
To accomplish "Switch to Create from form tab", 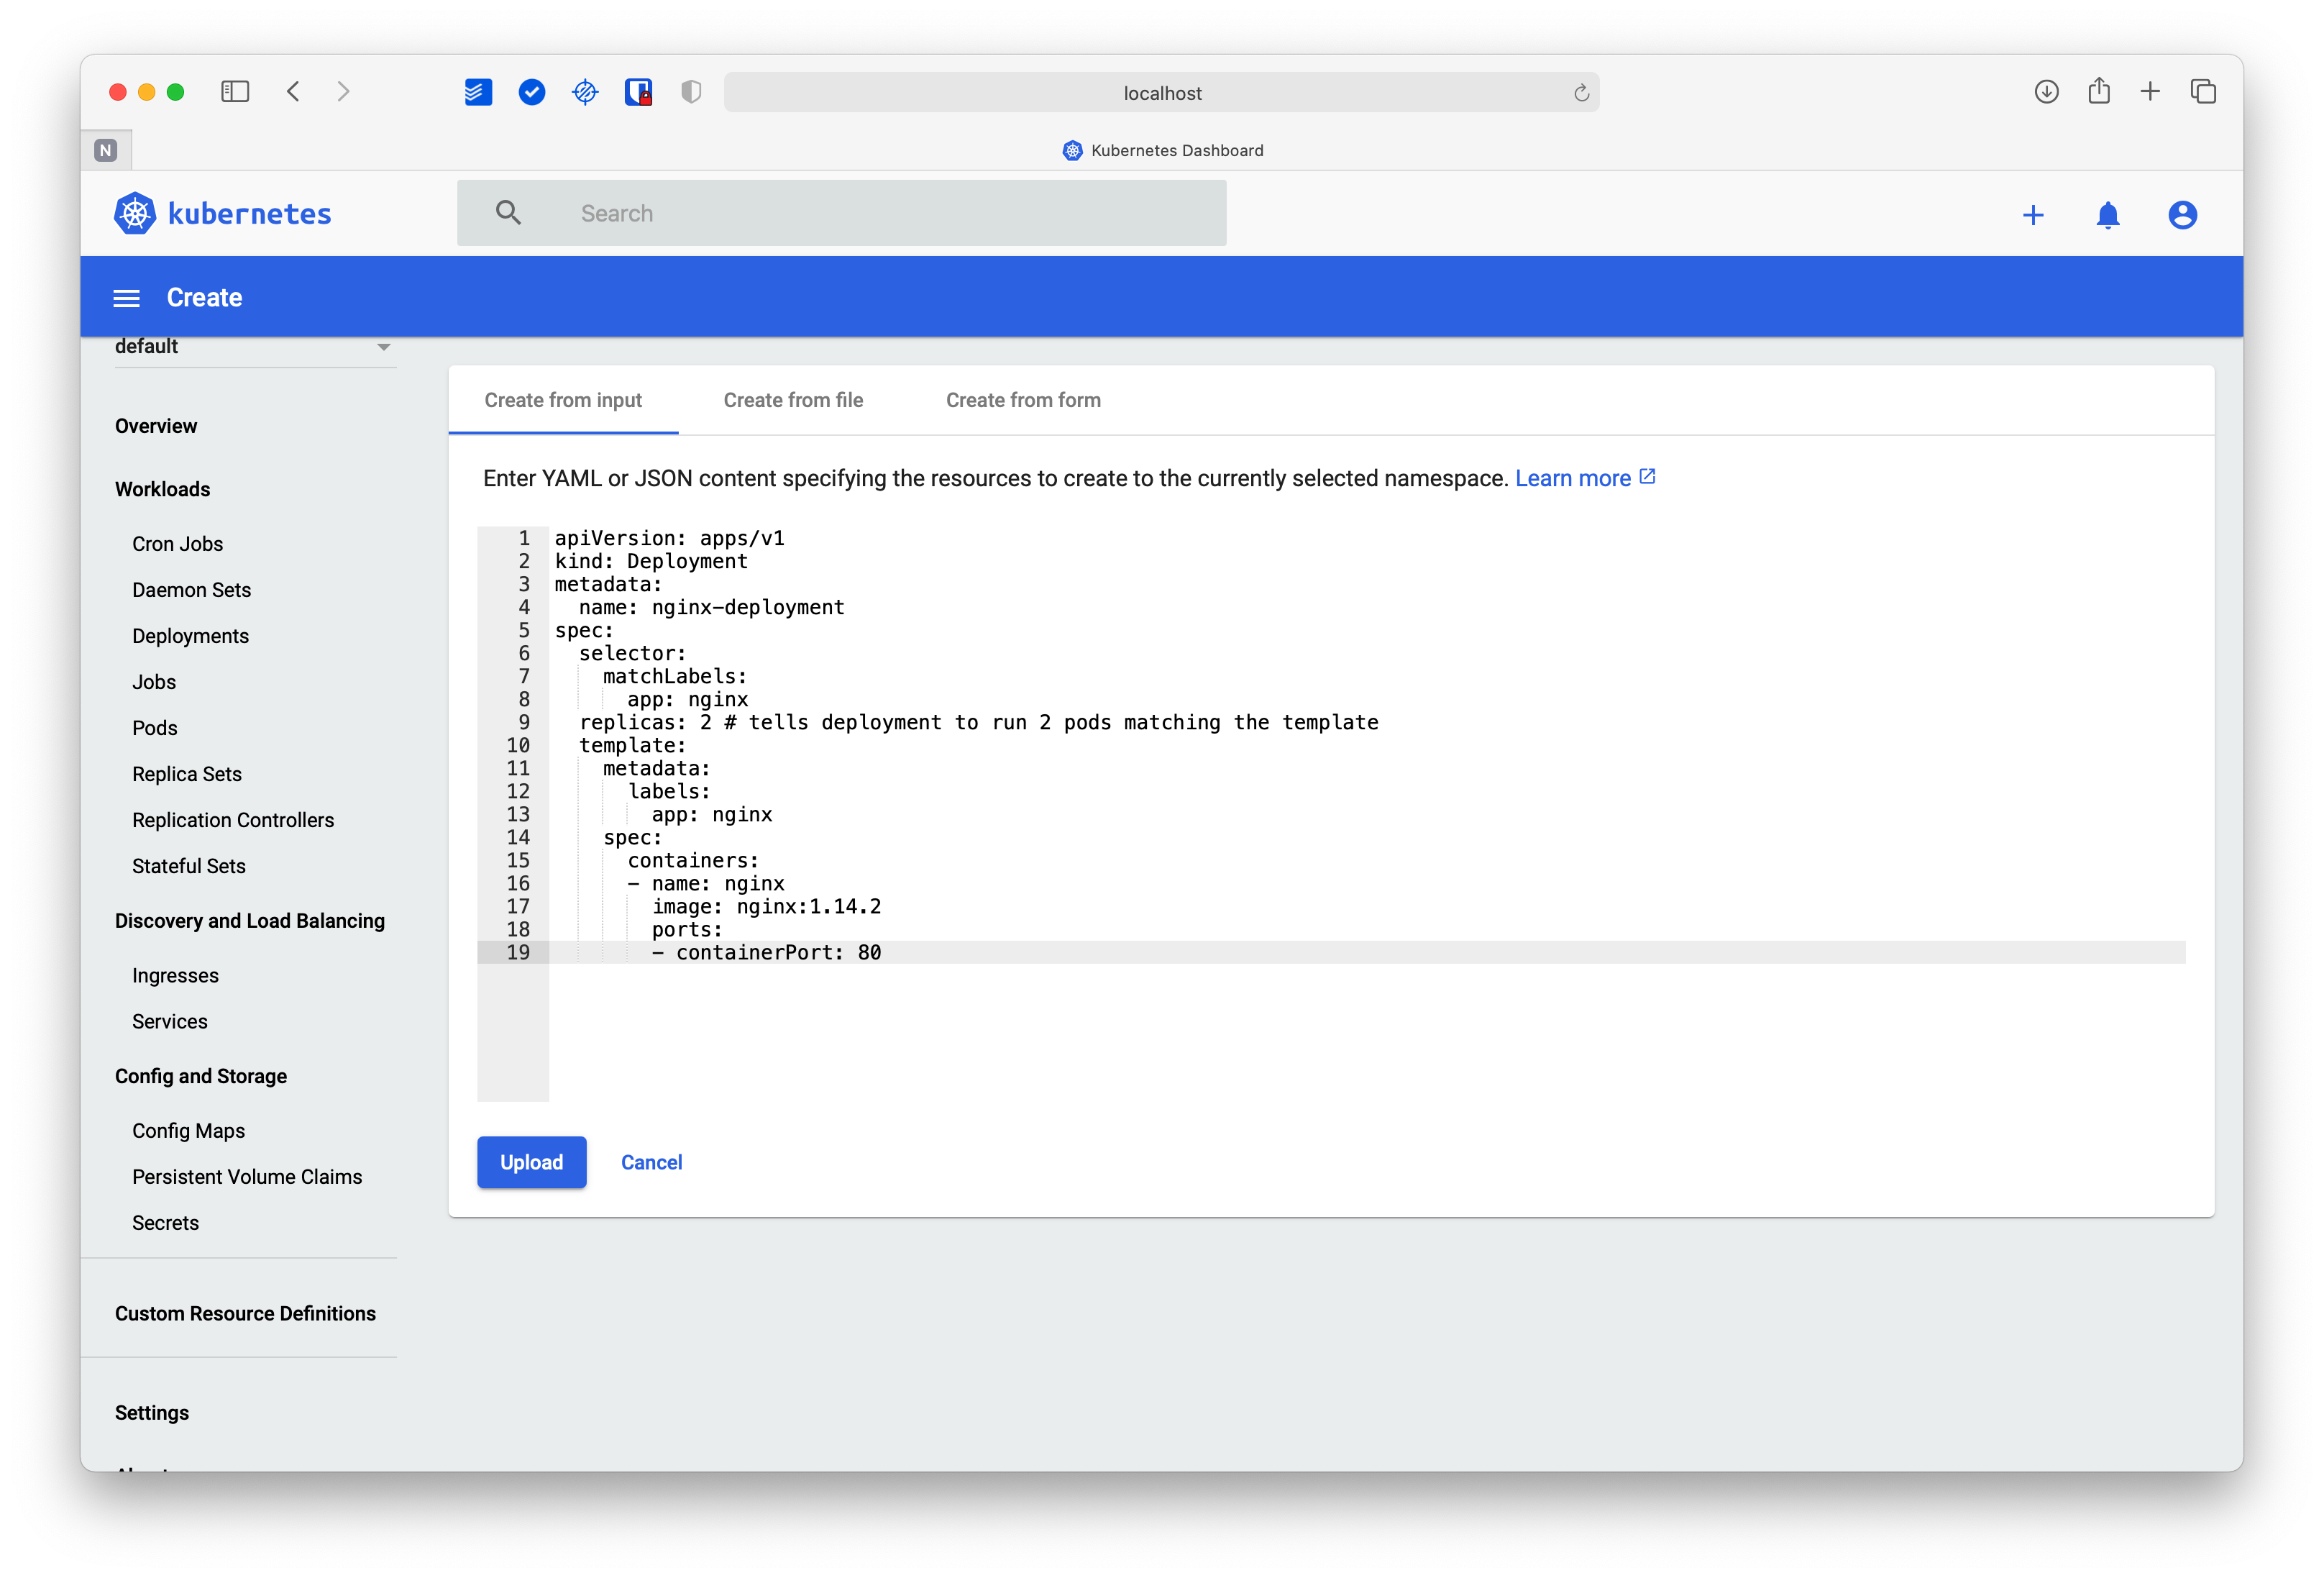I will 1023,400.
